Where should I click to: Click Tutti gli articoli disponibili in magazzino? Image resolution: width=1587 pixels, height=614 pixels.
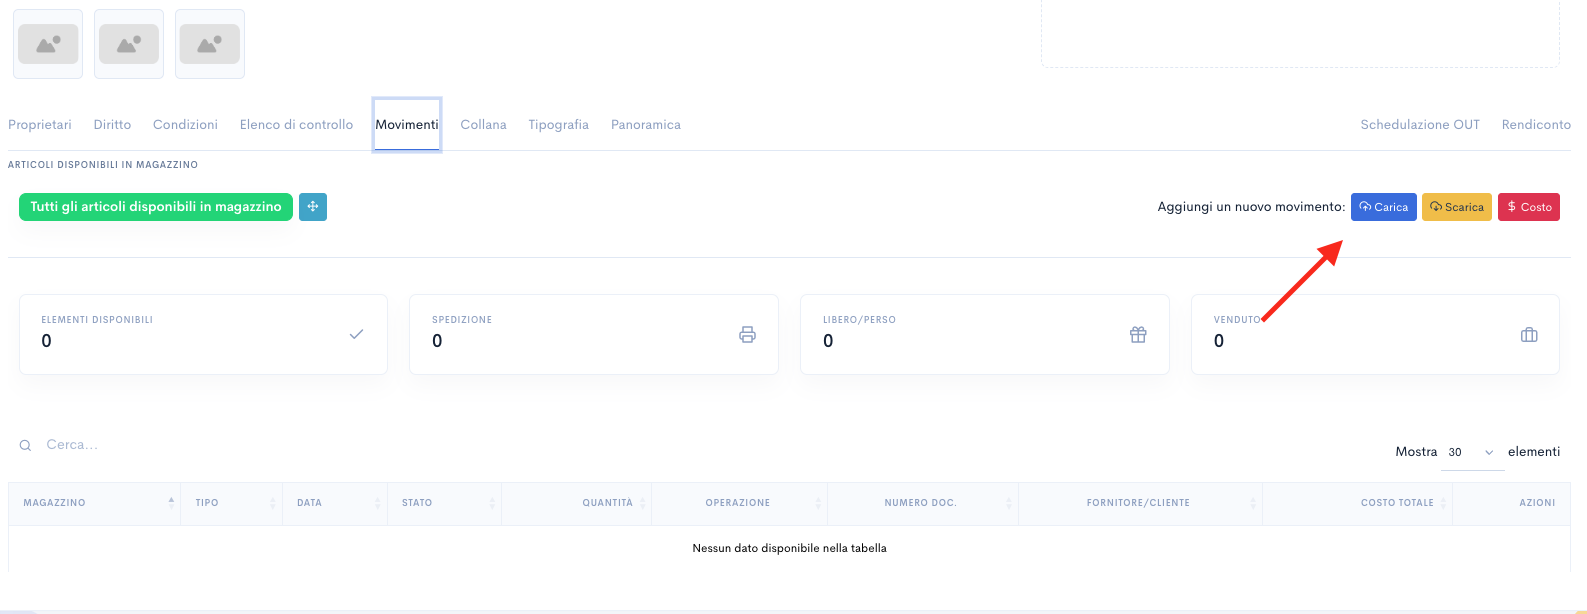(156, 207)
